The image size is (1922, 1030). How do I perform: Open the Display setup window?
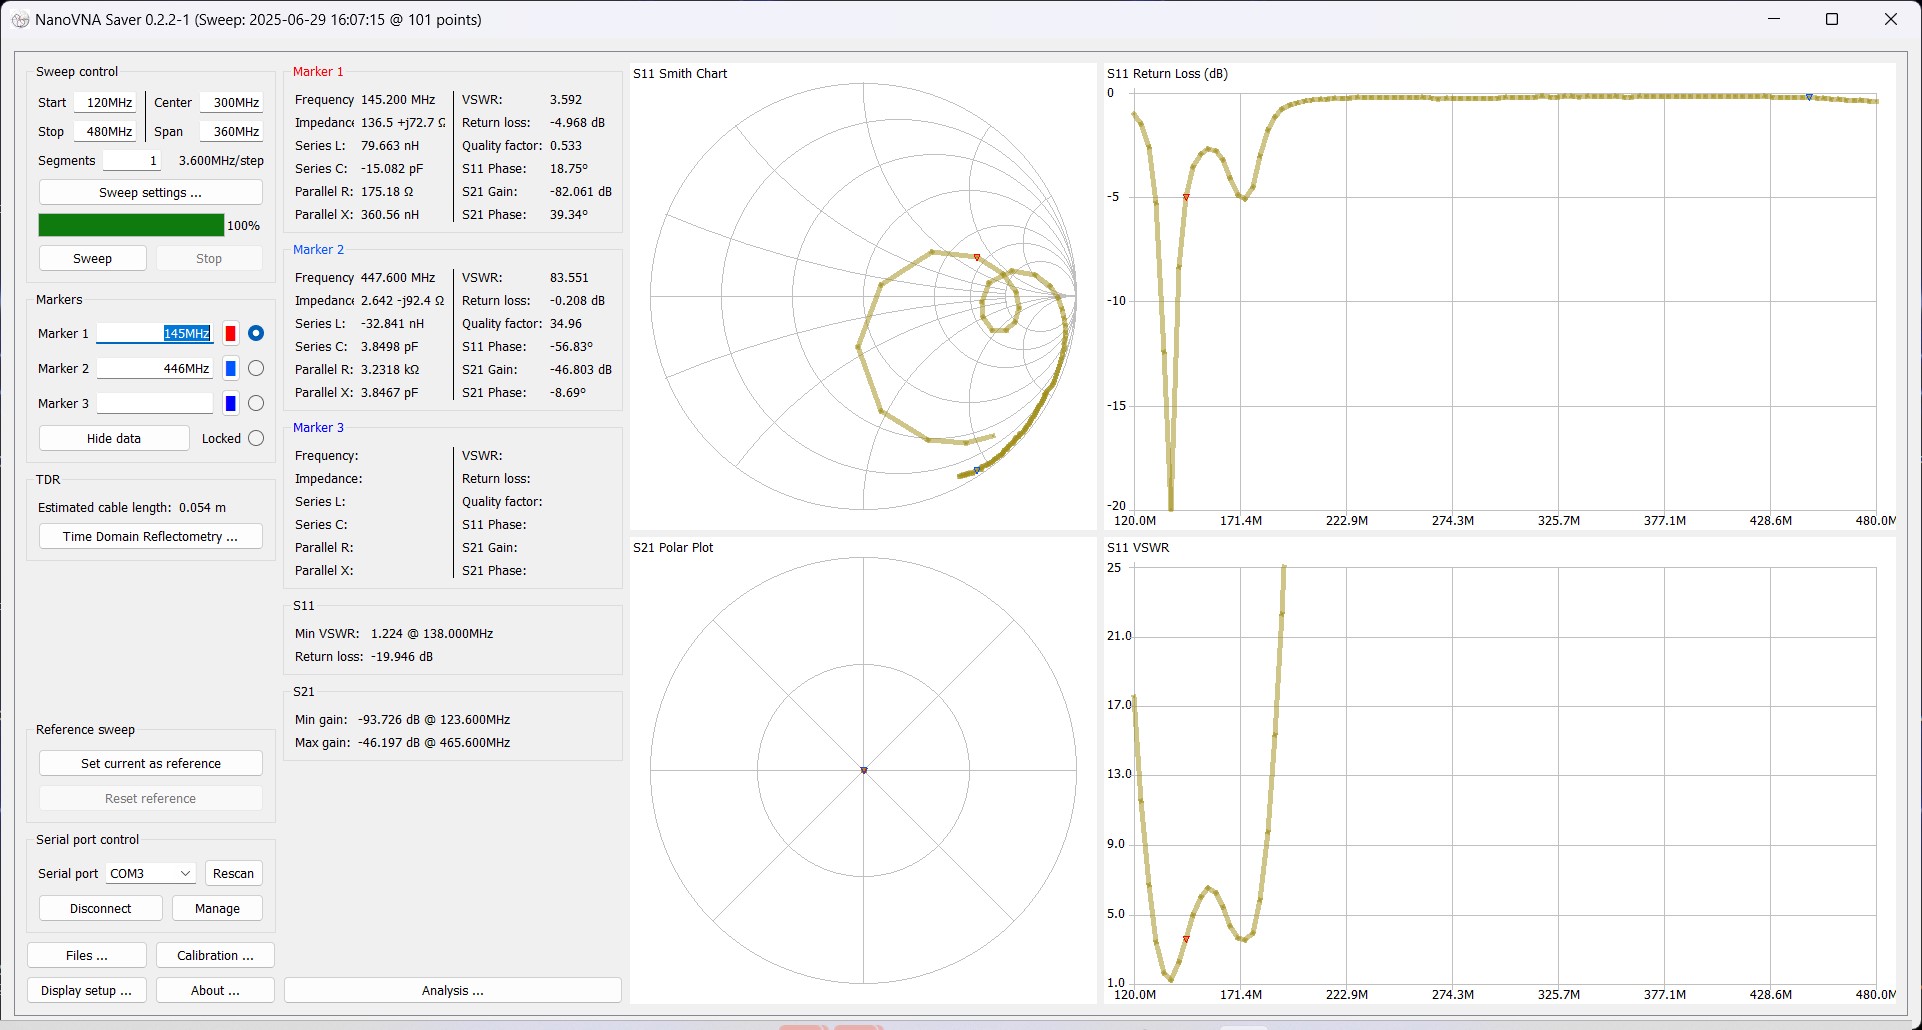pos(86,991)
